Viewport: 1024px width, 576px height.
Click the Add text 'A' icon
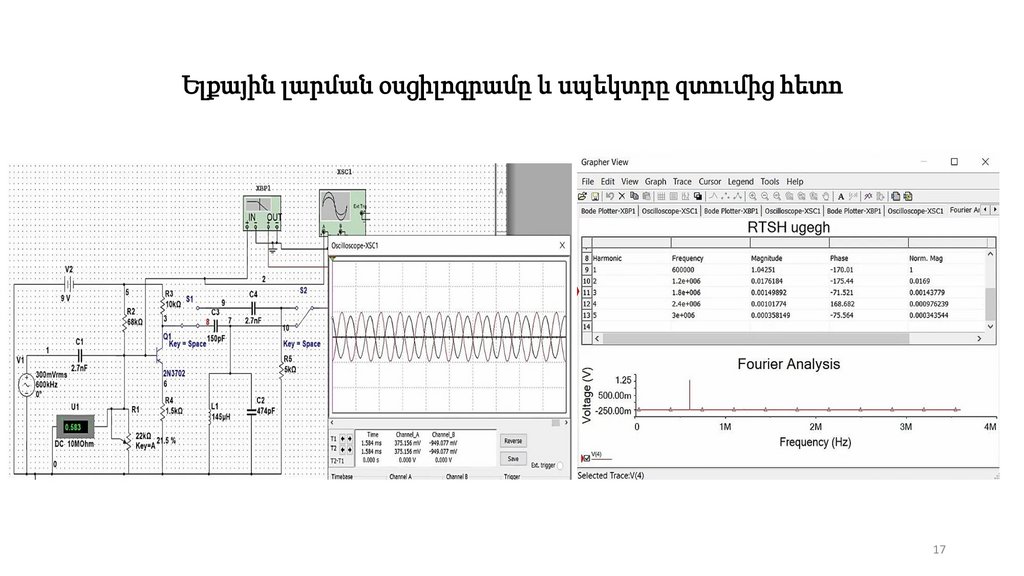(x=840, y=196)
